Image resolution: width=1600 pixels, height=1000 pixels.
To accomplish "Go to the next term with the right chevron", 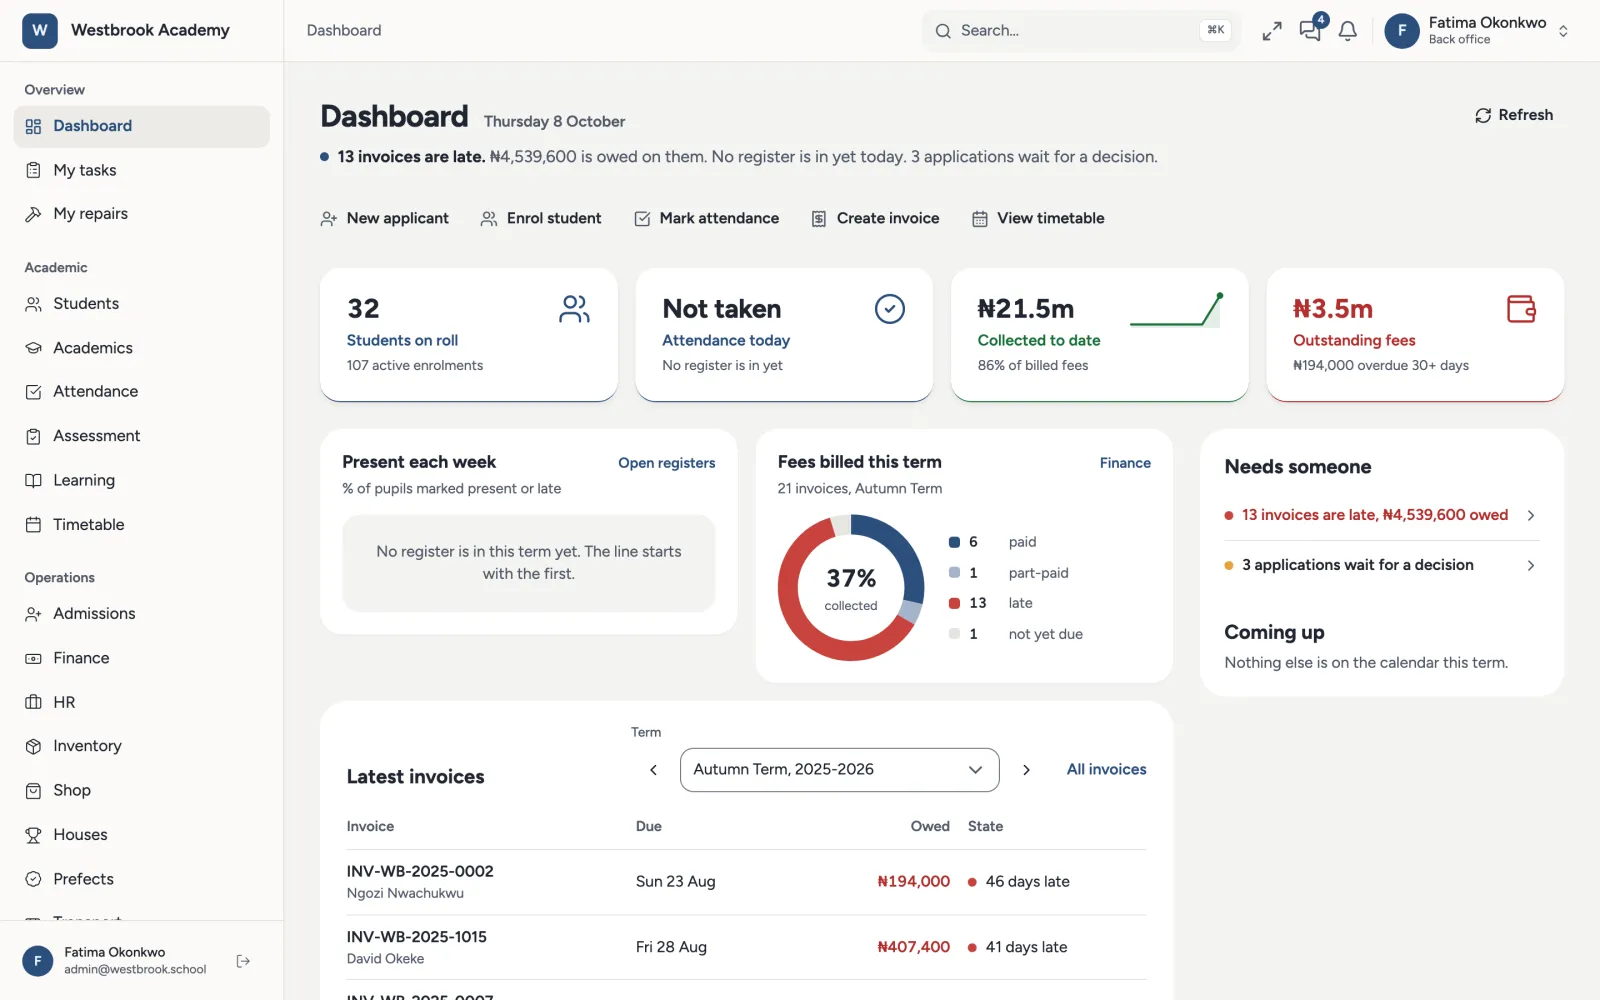I will tap(1026, 770).
